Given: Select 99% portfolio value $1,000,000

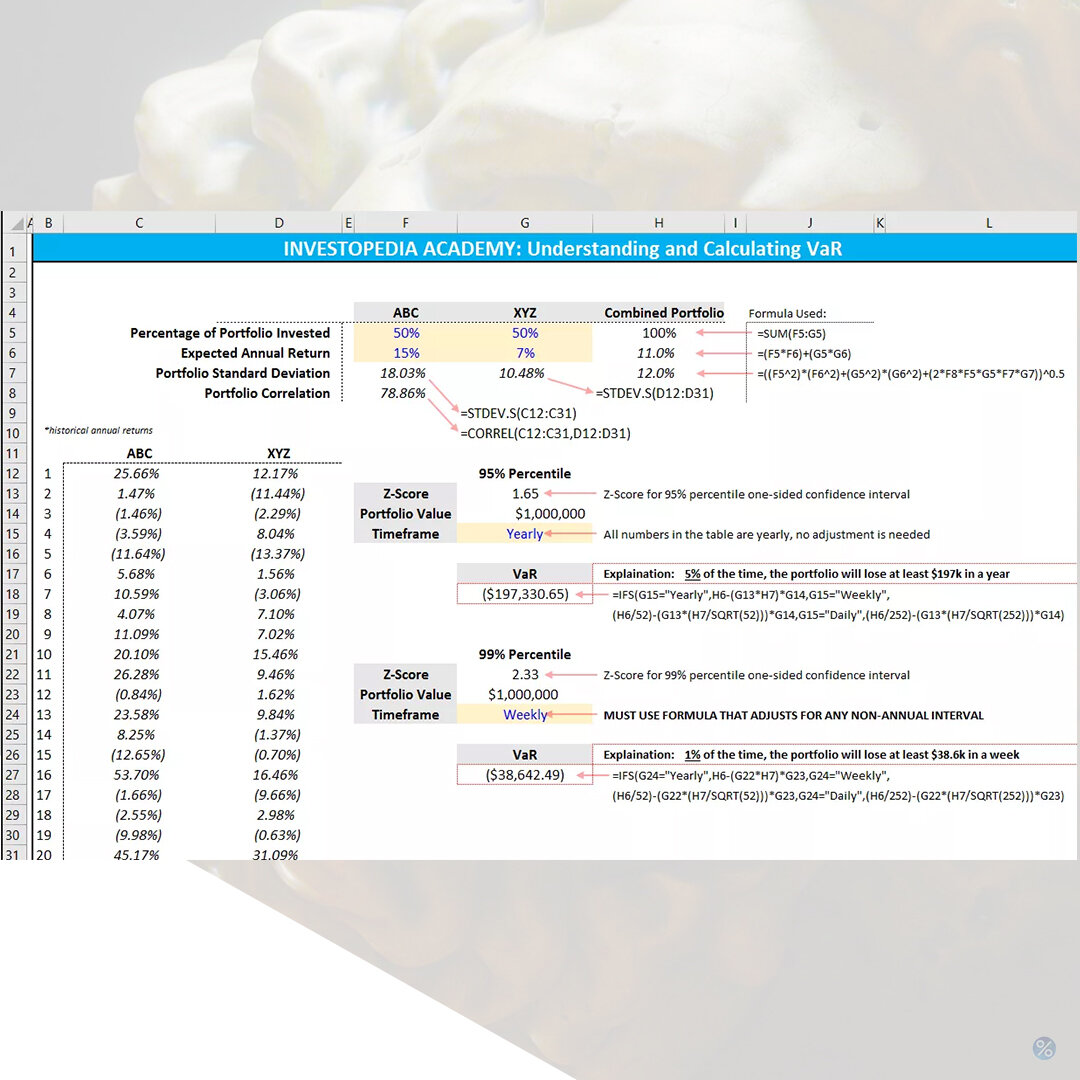Looking at the screenshot, I should 523,695.
